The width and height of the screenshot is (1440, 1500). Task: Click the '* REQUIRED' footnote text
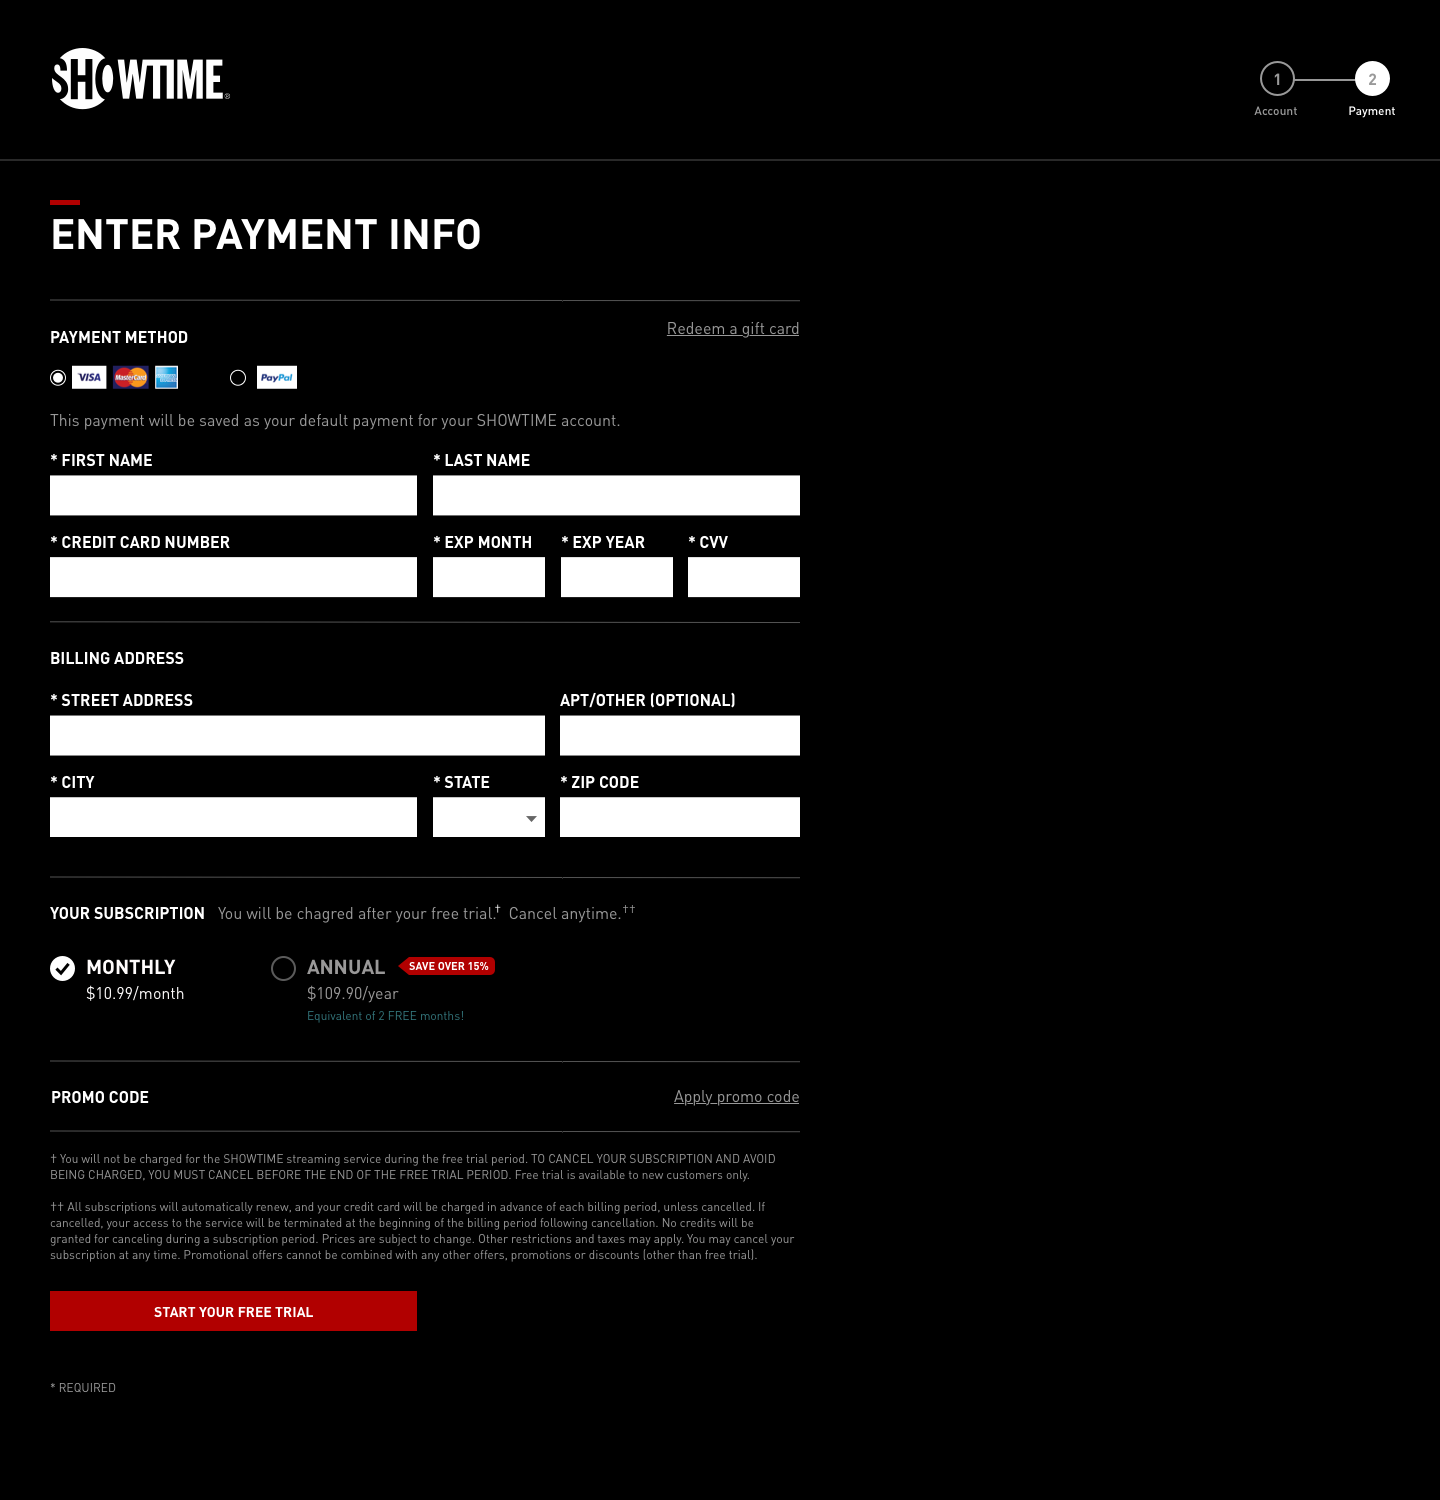click(x=83, y=1387)
